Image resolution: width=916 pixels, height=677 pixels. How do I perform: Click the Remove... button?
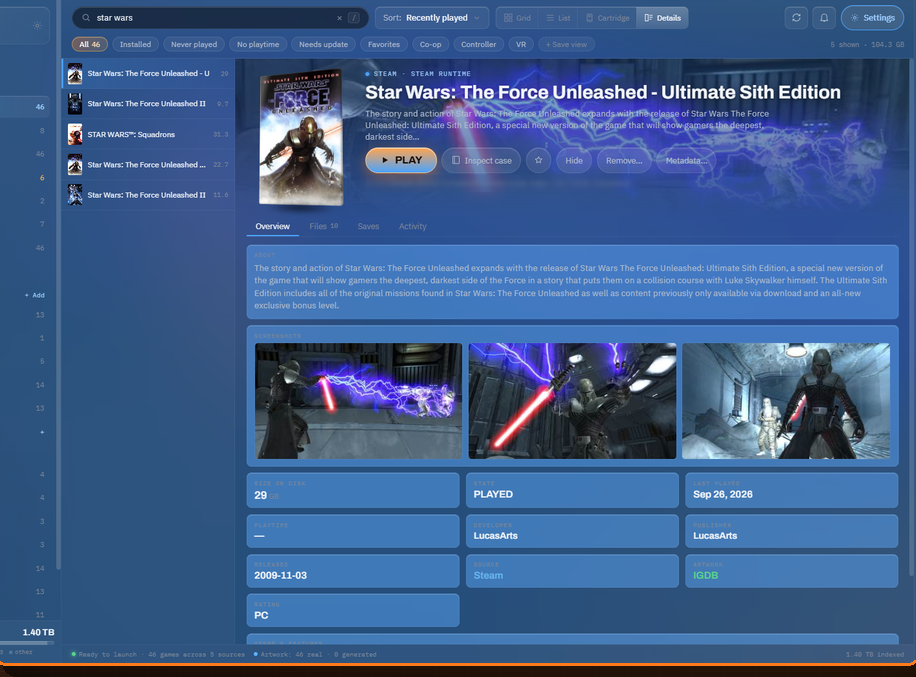(x=624, y=161)
